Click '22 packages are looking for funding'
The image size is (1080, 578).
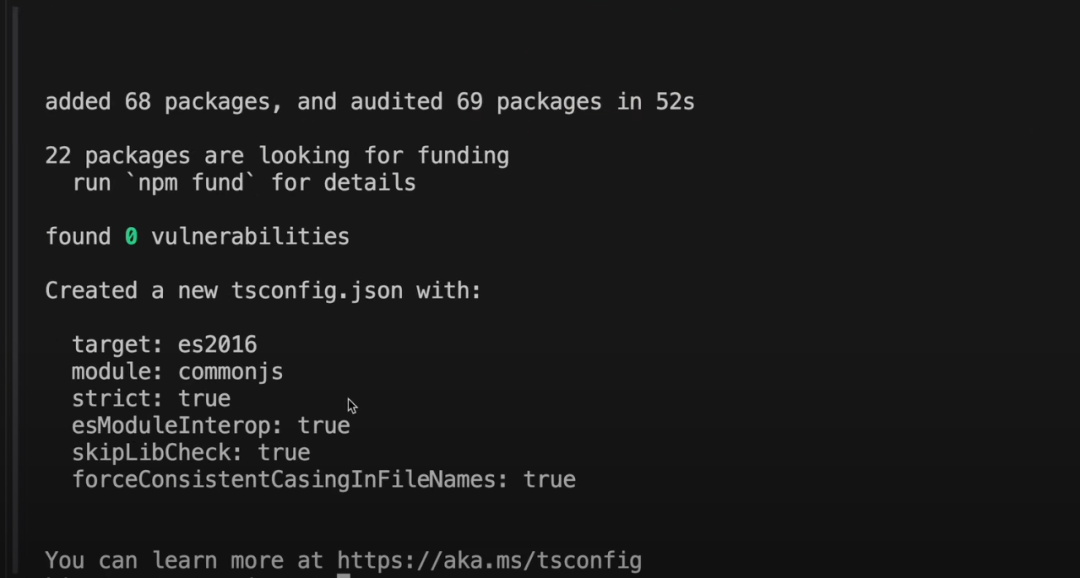tap(277, 156)
